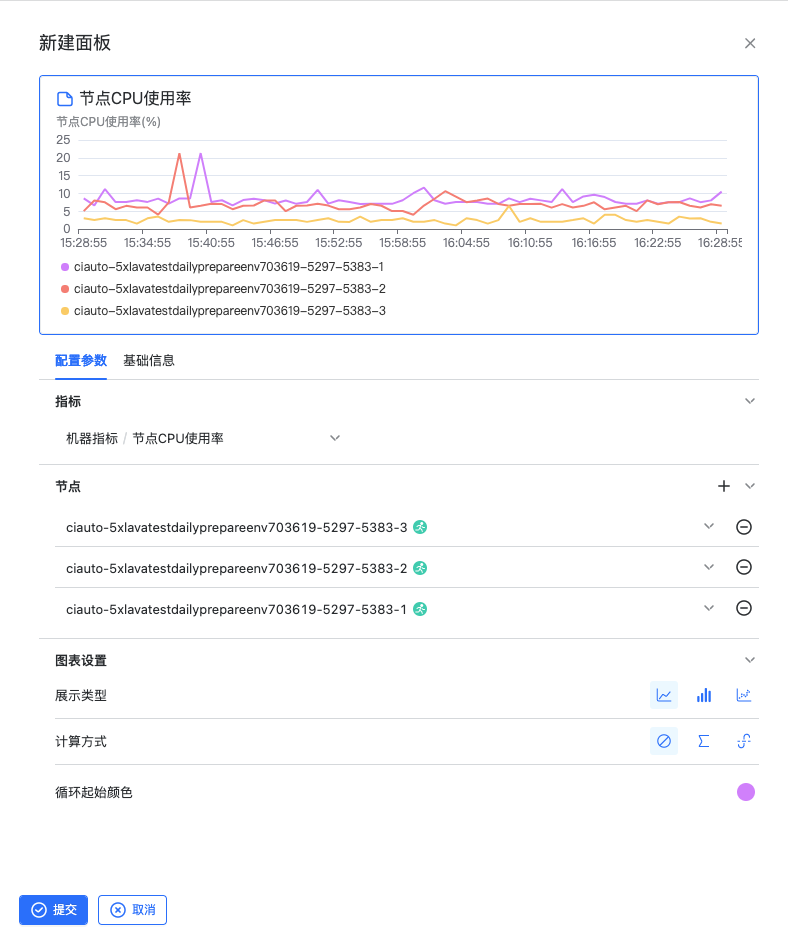
Task: Add a new node with plus icon
Action: (724, 486)
